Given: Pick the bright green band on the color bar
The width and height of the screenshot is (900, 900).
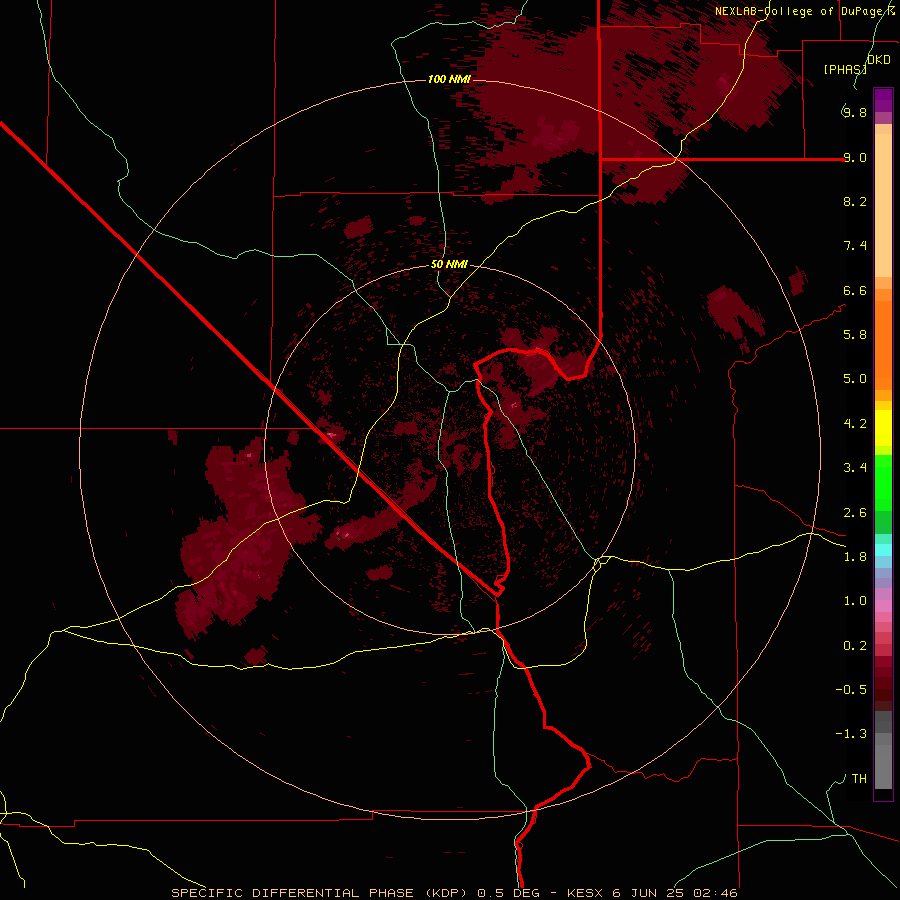Looking at the screenshot, I should [883, 483].
